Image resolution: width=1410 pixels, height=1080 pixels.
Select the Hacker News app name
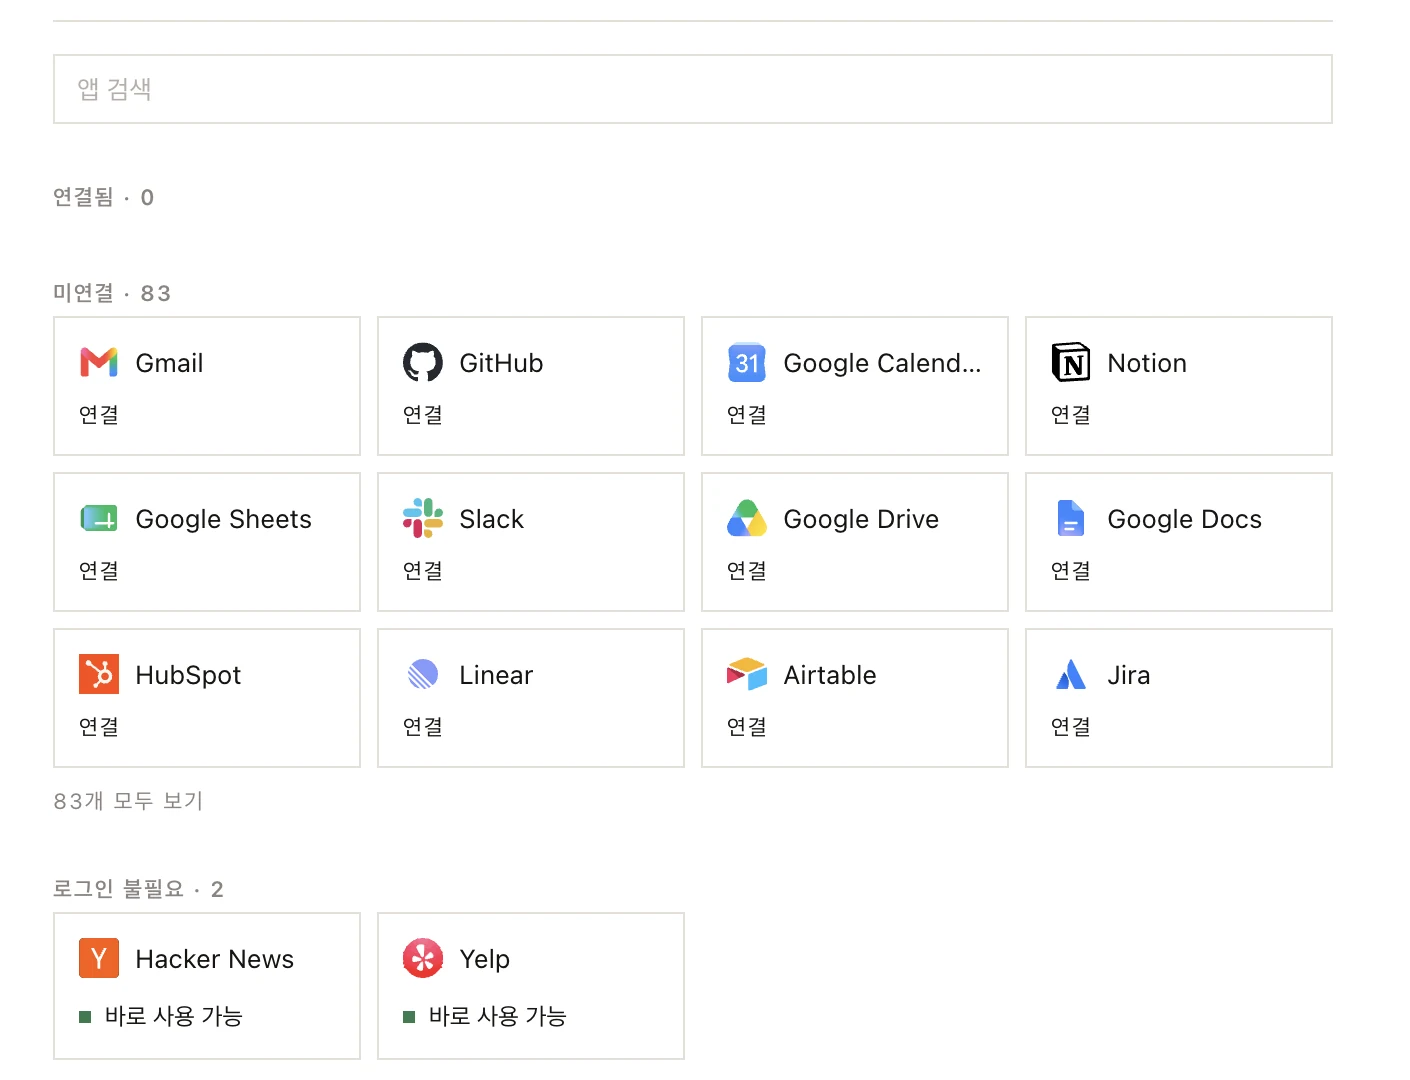pos(215,959)
